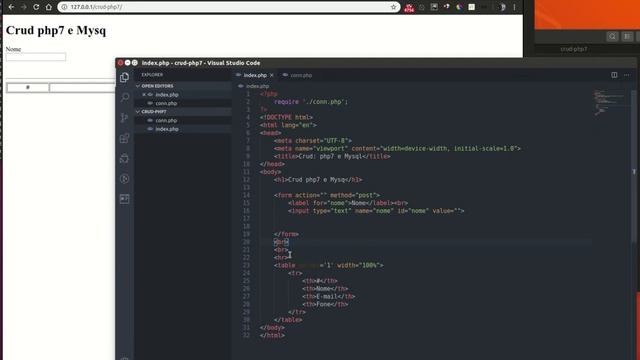640x360 pixels.
Task: Click the closing html tag on line 32
Action: [272, 336]
